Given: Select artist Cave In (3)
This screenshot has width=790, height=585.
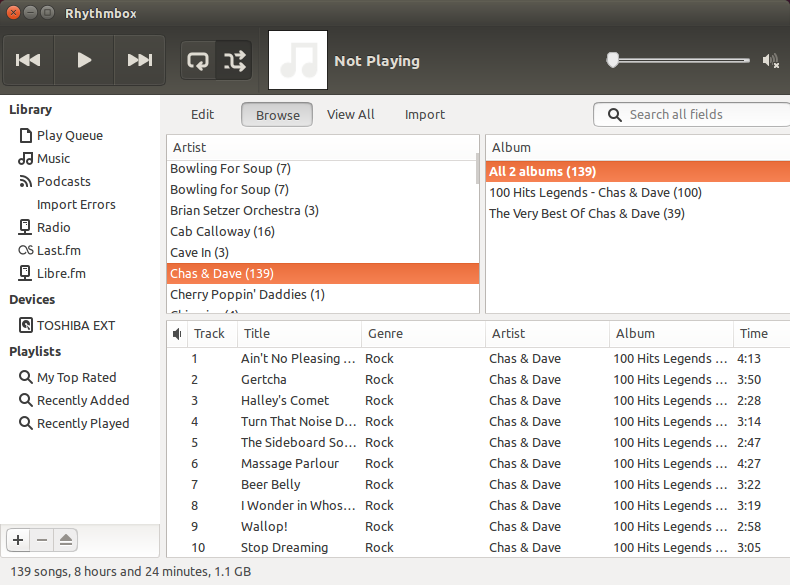Looking at the screenshot, I should [321, 252].
